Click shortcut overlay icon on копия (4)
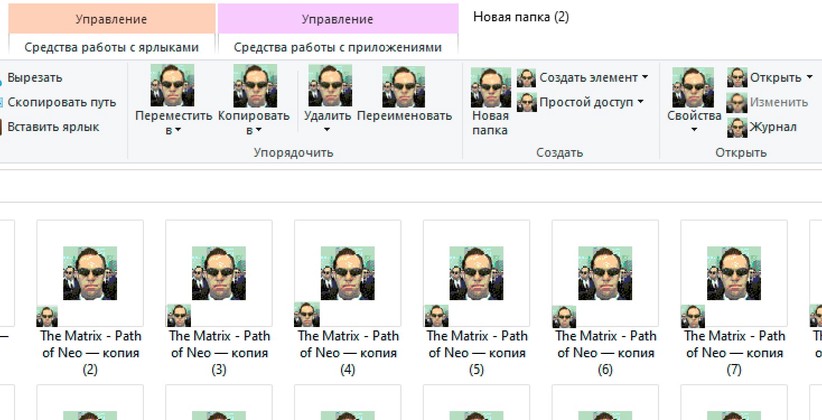The width and height of the screenshot is (822, 420). coord(307,315)
